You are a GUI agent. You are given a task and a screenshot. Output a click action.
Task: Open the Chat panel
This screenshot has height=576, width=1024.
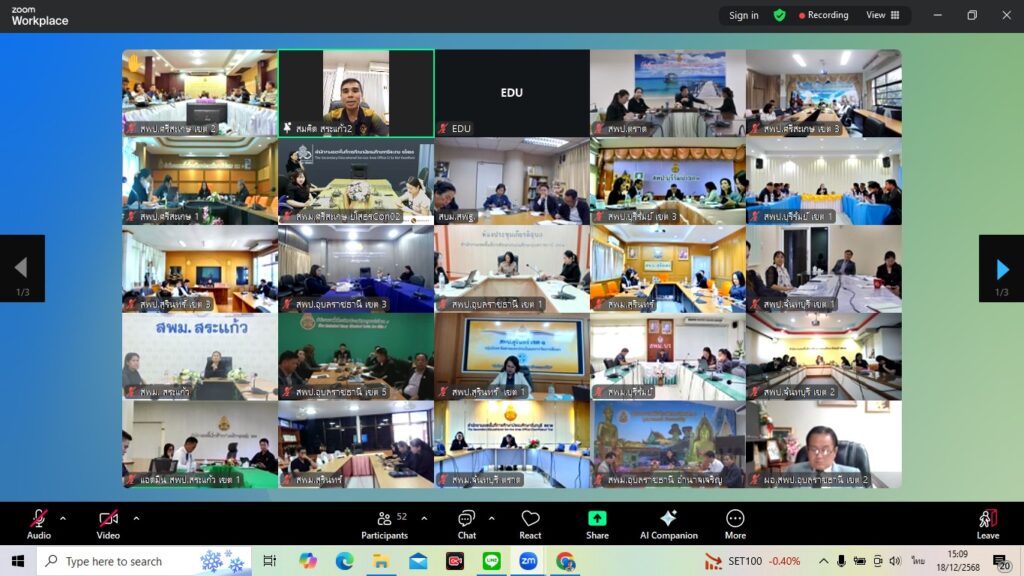[467, 524]
